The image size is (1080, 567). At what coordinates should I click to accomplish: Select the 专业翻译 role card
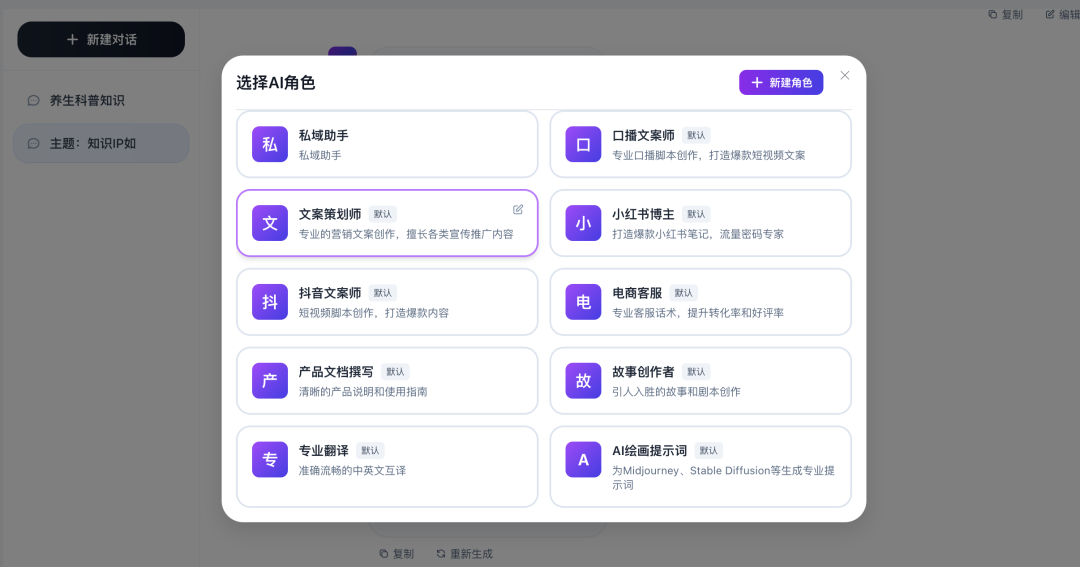387,467
